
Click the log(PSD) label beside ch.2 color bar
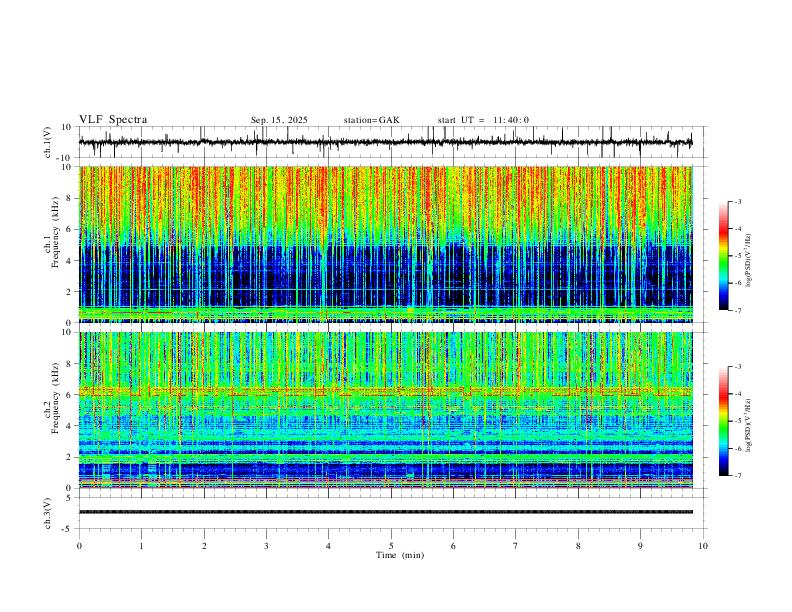pos(748,426)
